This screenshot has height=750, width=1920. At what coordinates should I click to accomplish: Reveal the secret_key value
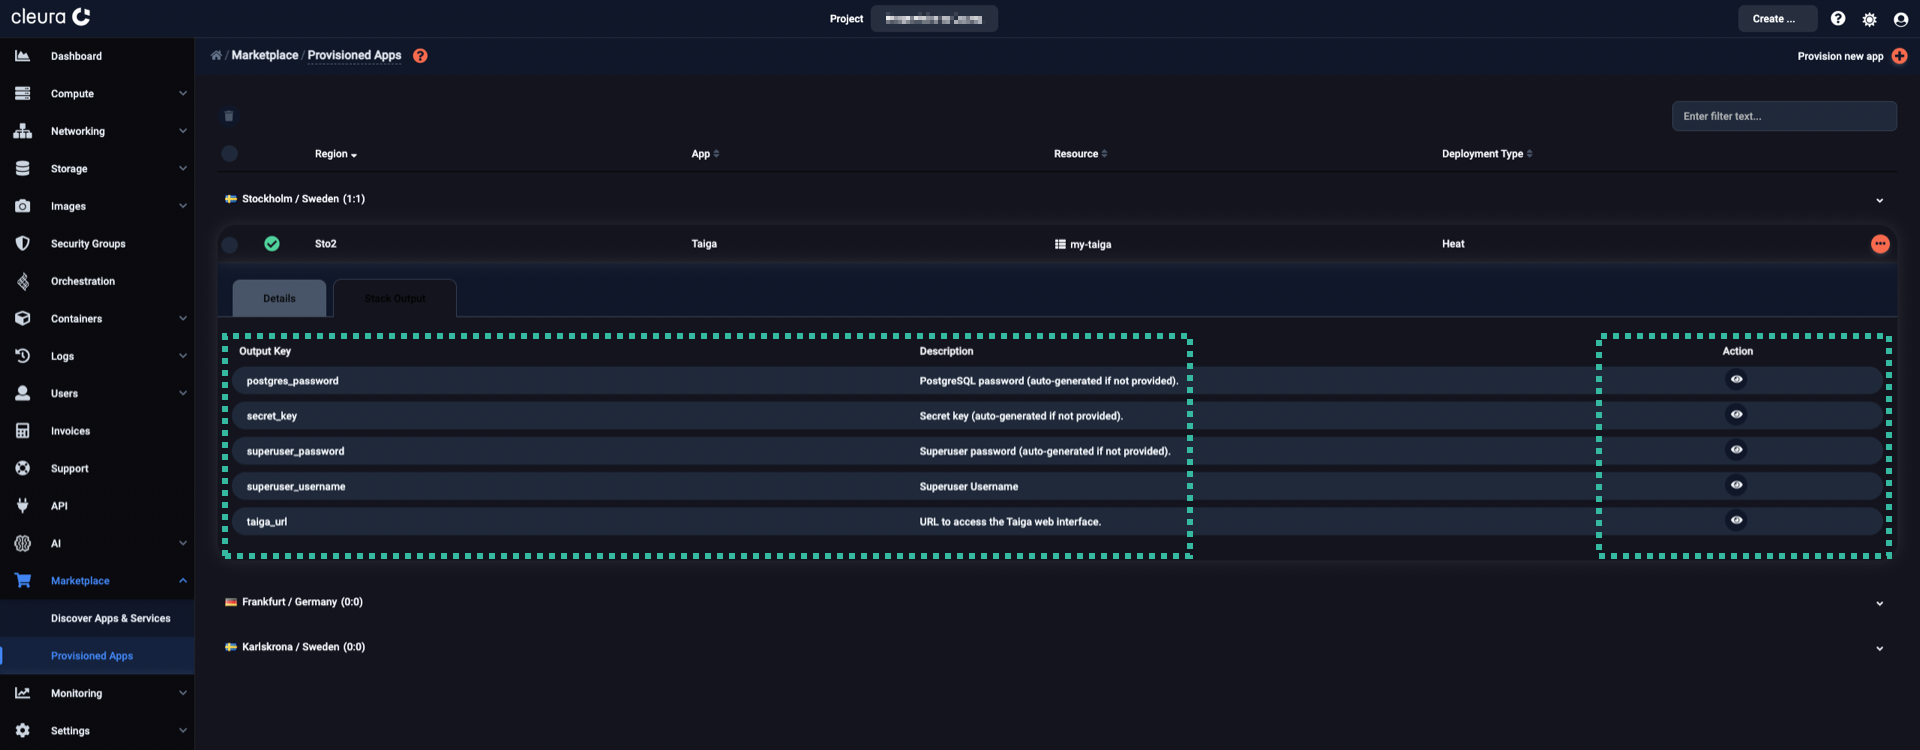1737,414
